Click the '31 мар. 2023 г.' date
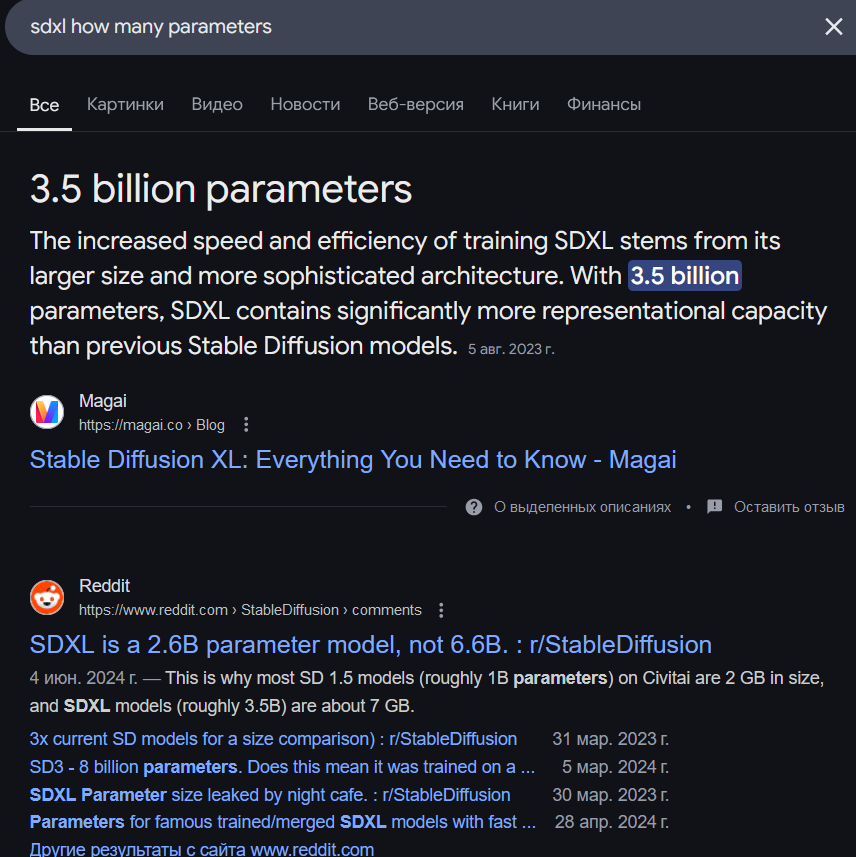 (x=611, y=739)
